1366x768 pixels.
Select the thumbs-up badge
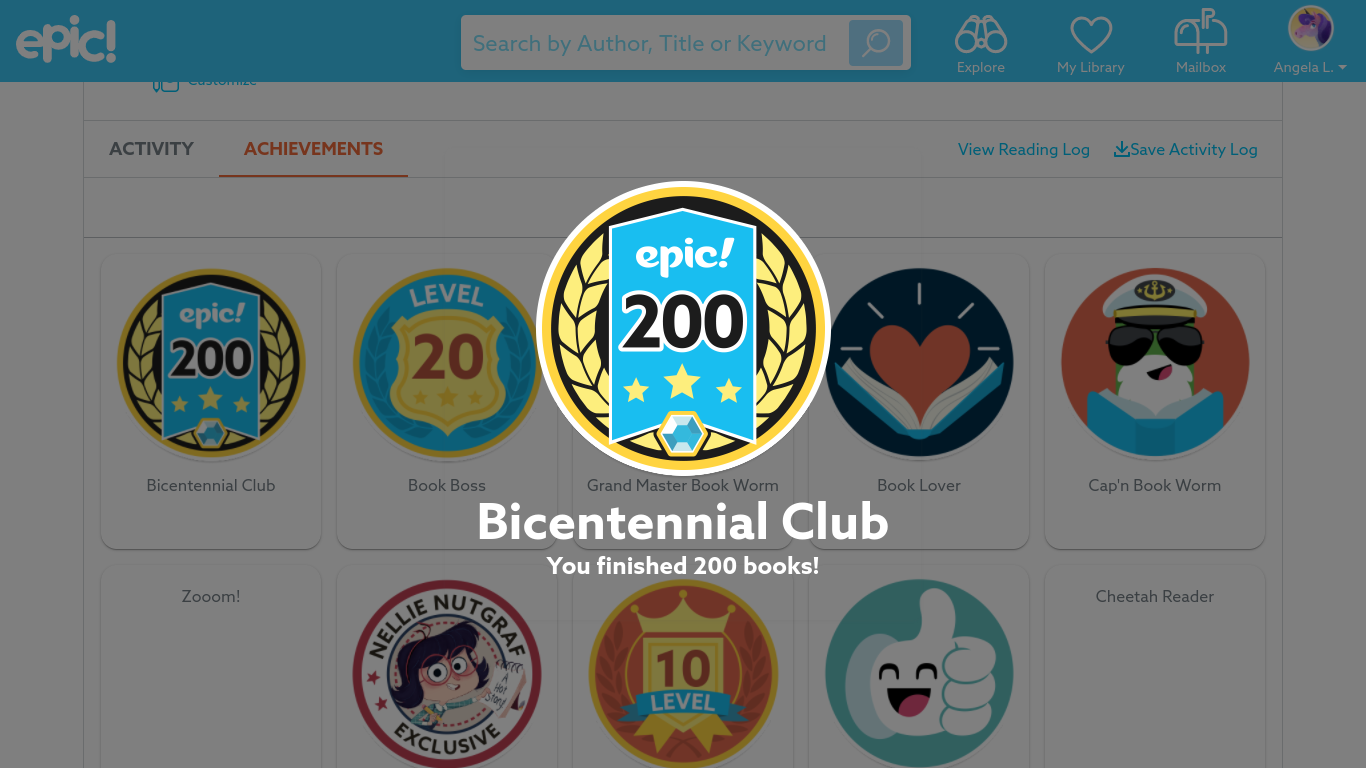(x=919, y=674)
